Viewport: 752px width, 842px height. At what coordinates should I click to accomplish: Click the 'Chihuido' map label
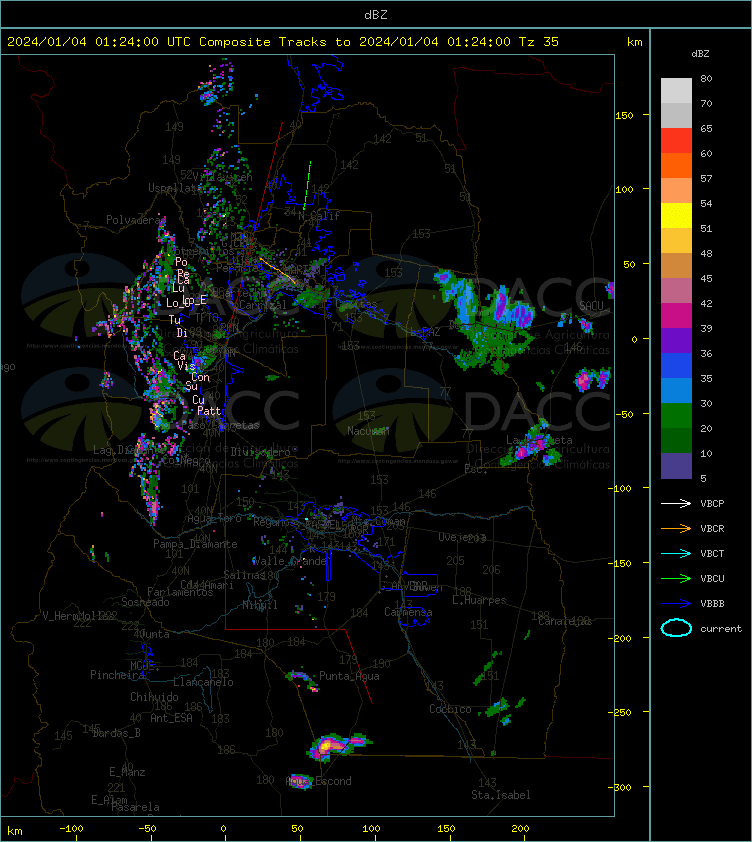[154, 696]
